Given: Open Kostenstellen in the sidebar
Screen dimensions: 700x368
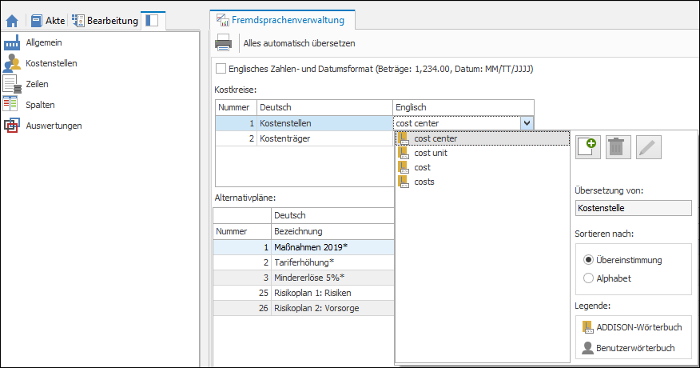Looking at the screenshot, I should tap(51, 63).
